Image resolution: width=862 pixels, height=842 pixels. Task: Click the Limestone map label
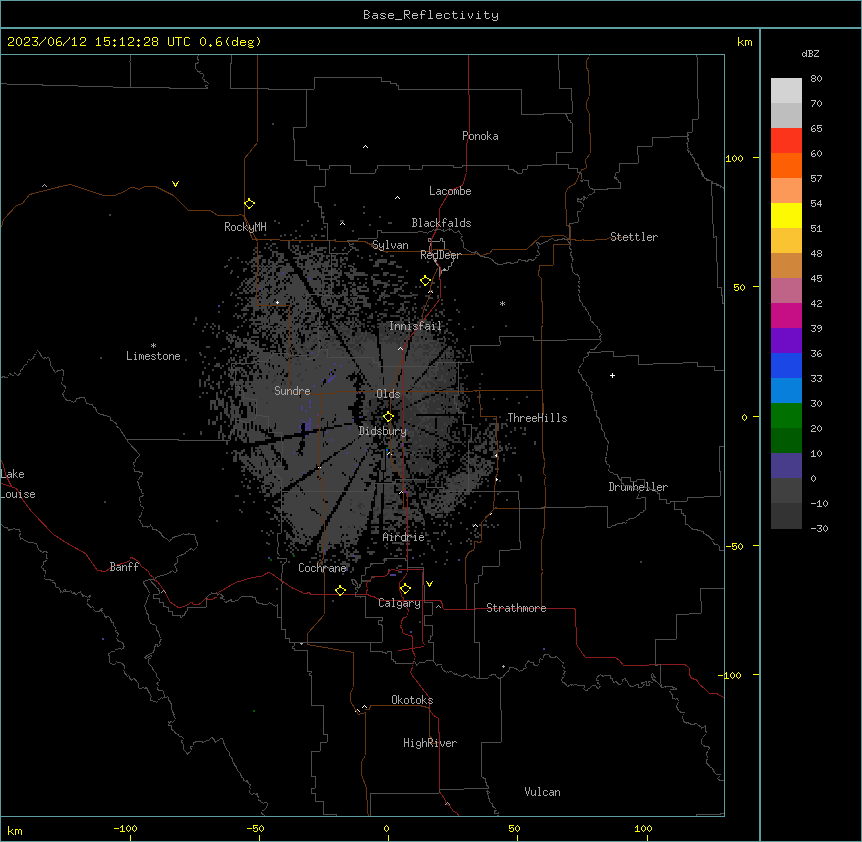tap(153, 356)
